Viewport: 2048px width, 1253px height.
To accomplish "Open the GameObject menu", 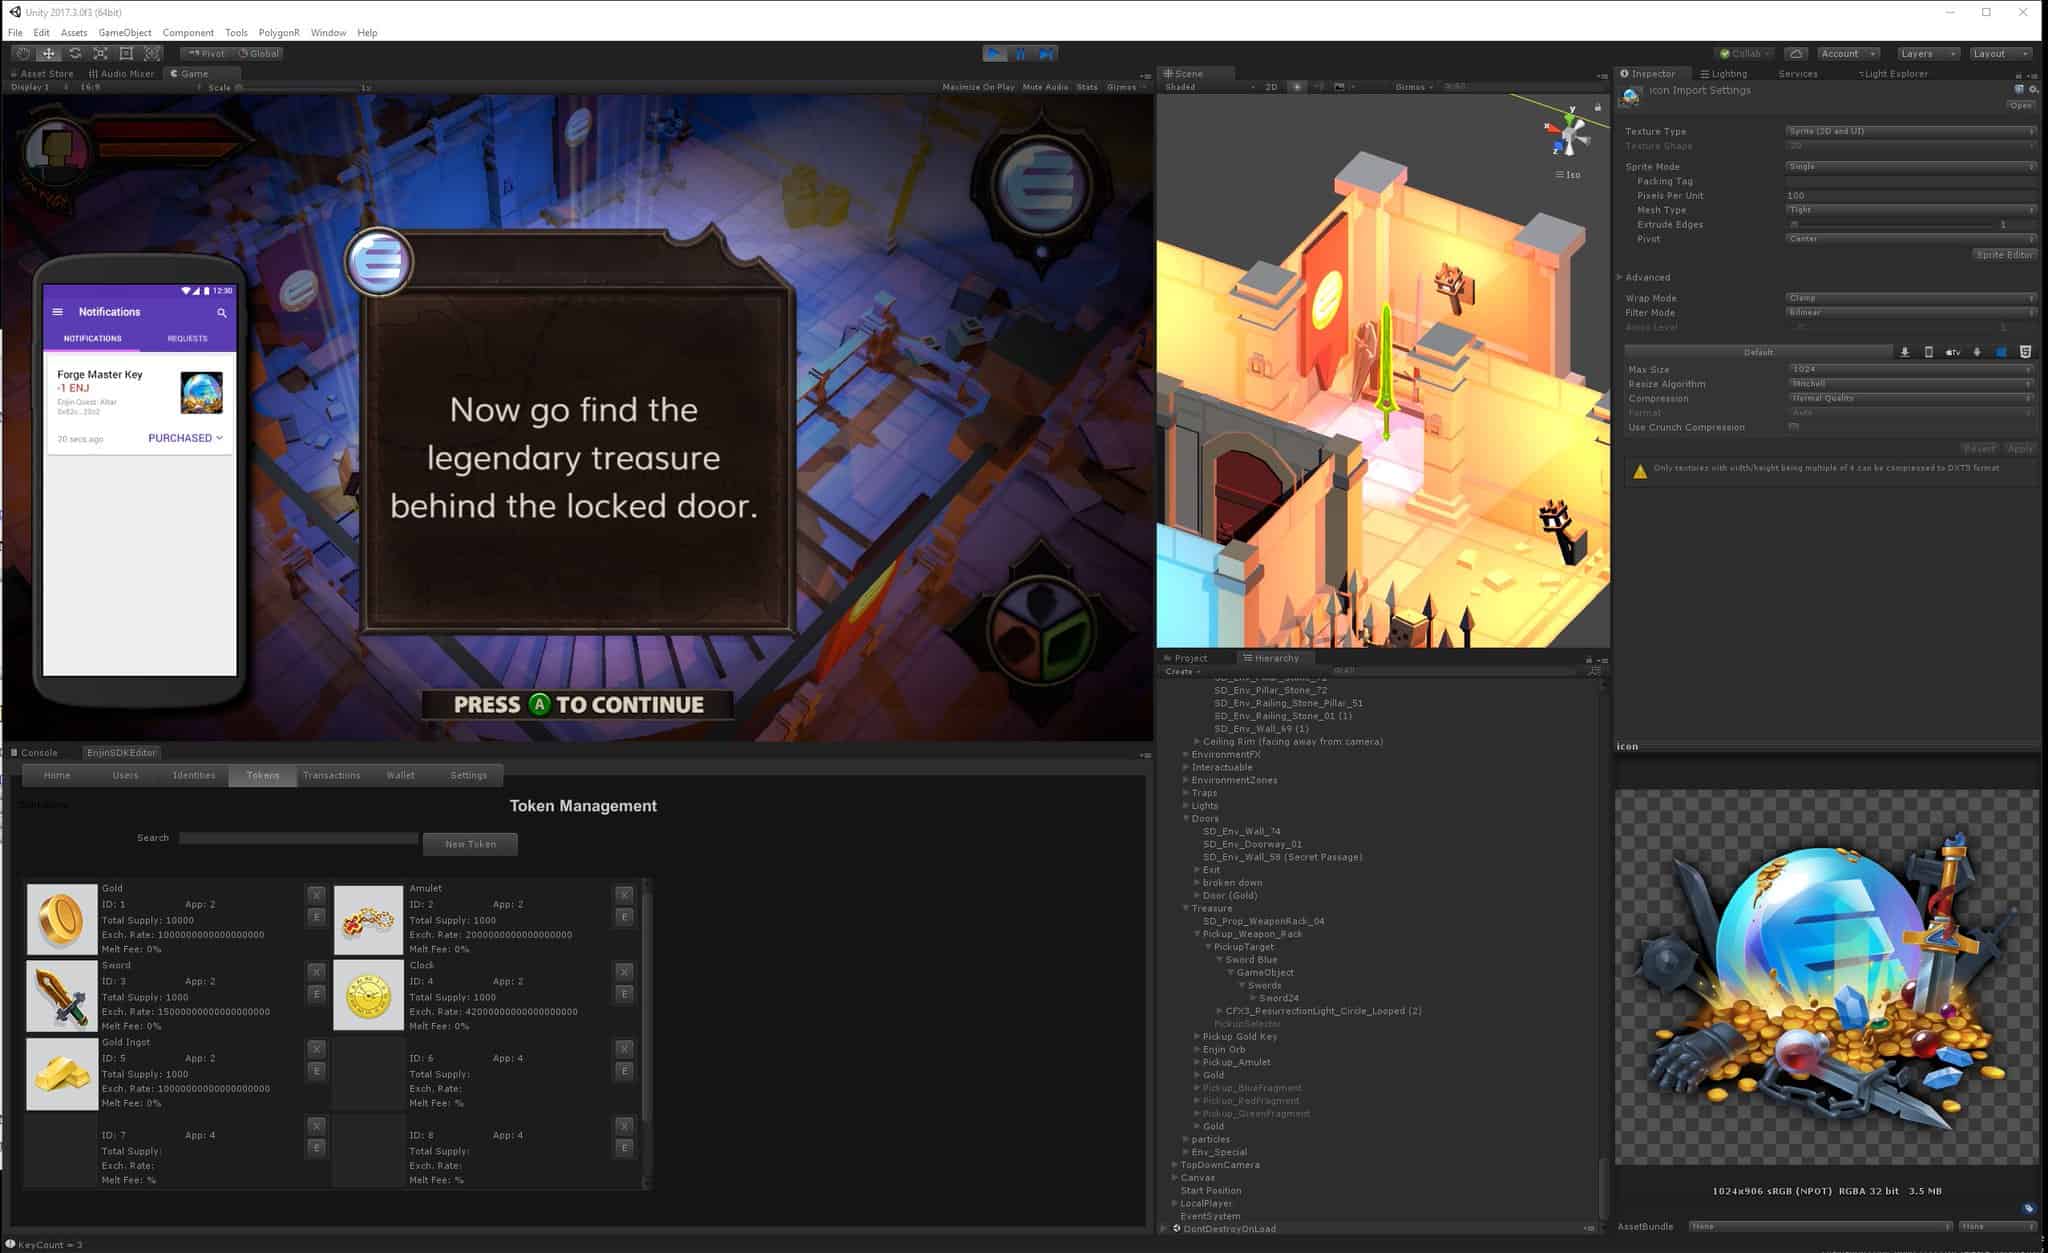I will coord(125,33).
